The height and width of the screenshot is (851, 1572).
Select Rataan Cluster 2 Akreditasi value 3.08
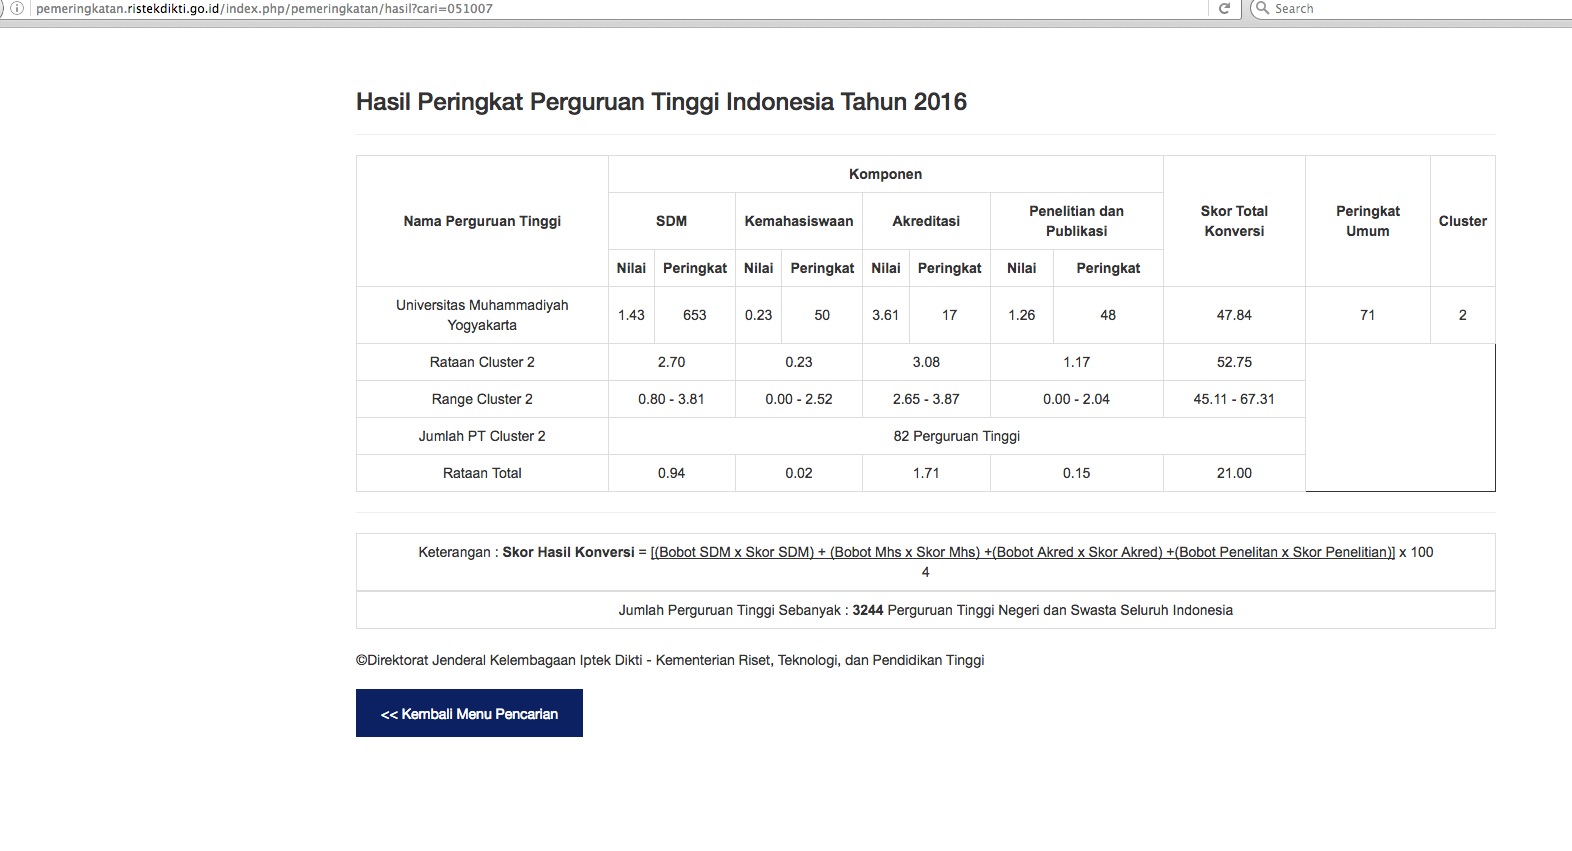[x=926, y=362]
